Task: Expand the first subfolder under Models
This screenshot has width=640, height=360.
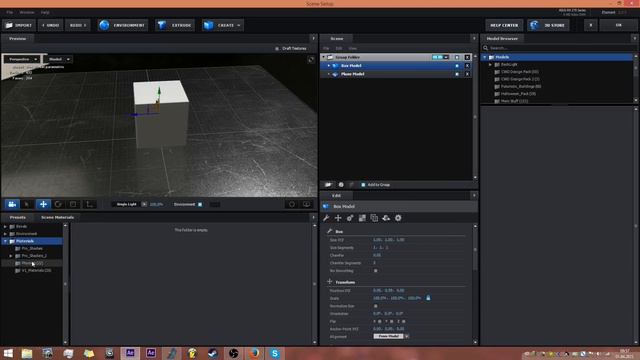Action: pos(490,64)
